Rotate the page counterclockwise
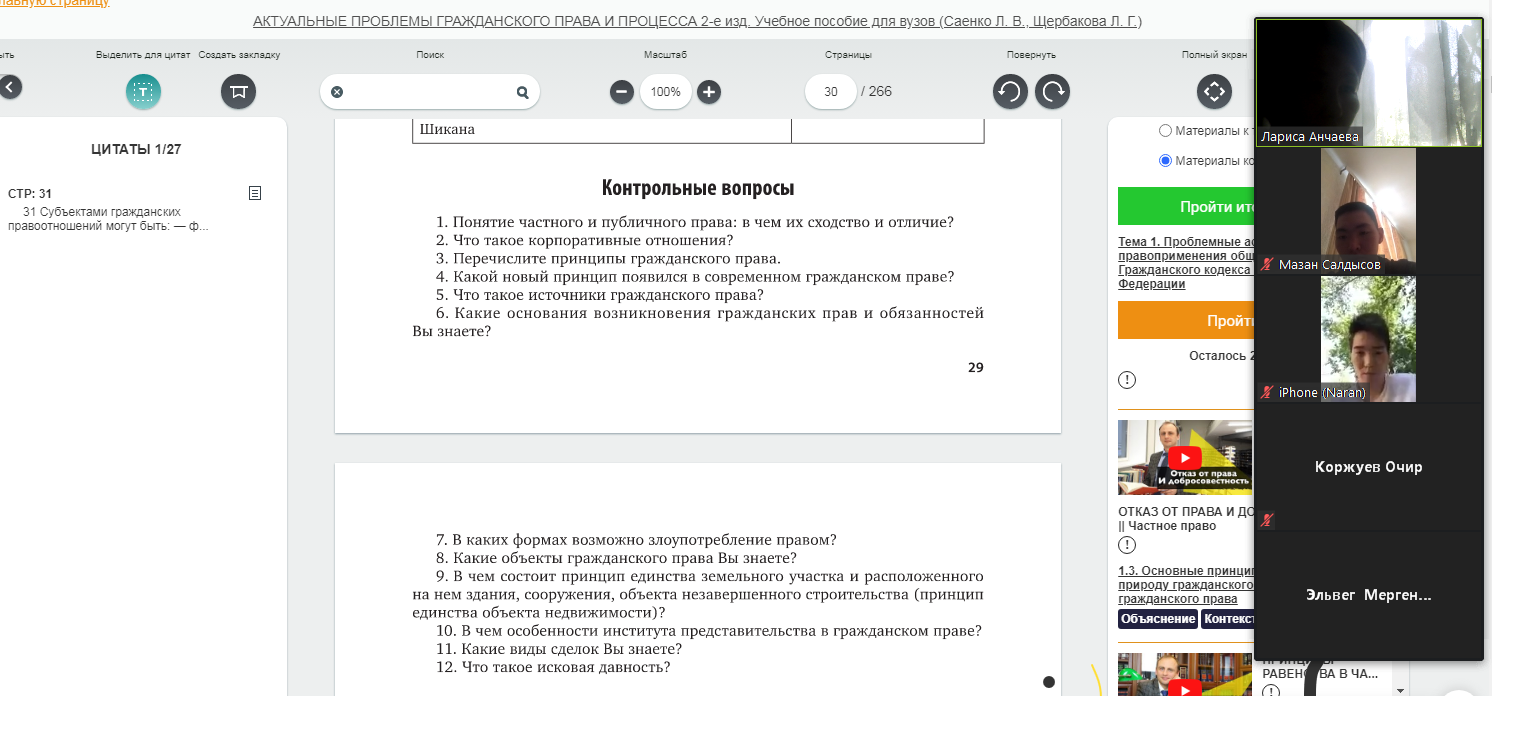The height and width of the screenshot is (750, 1514). [x=1010, y=92]
